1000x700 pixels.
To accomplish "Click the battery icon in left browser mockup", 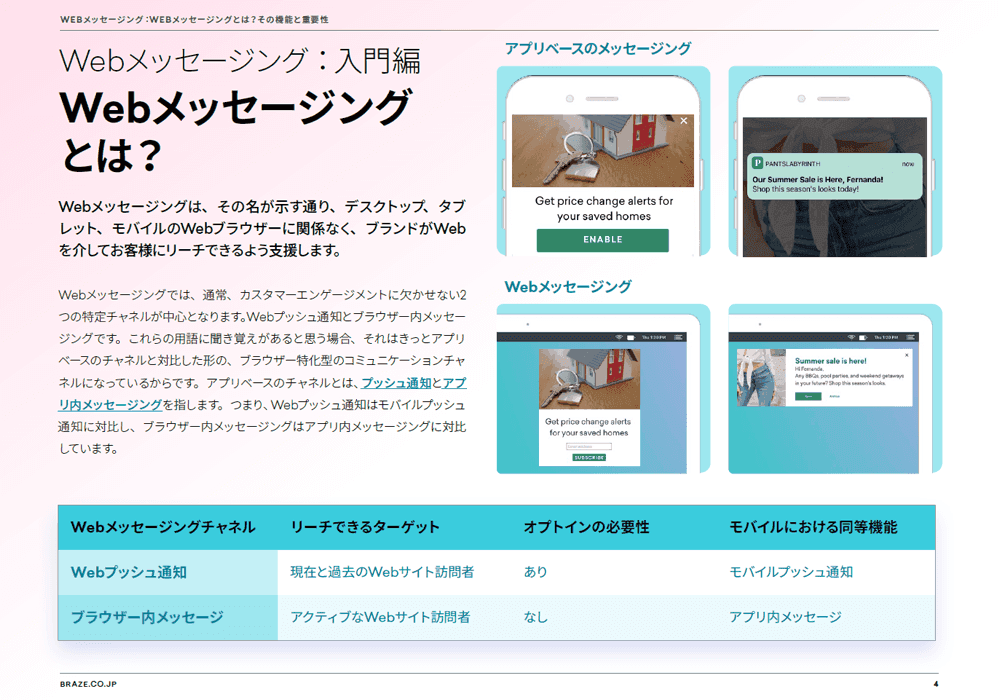I will [x=631, y=338].
